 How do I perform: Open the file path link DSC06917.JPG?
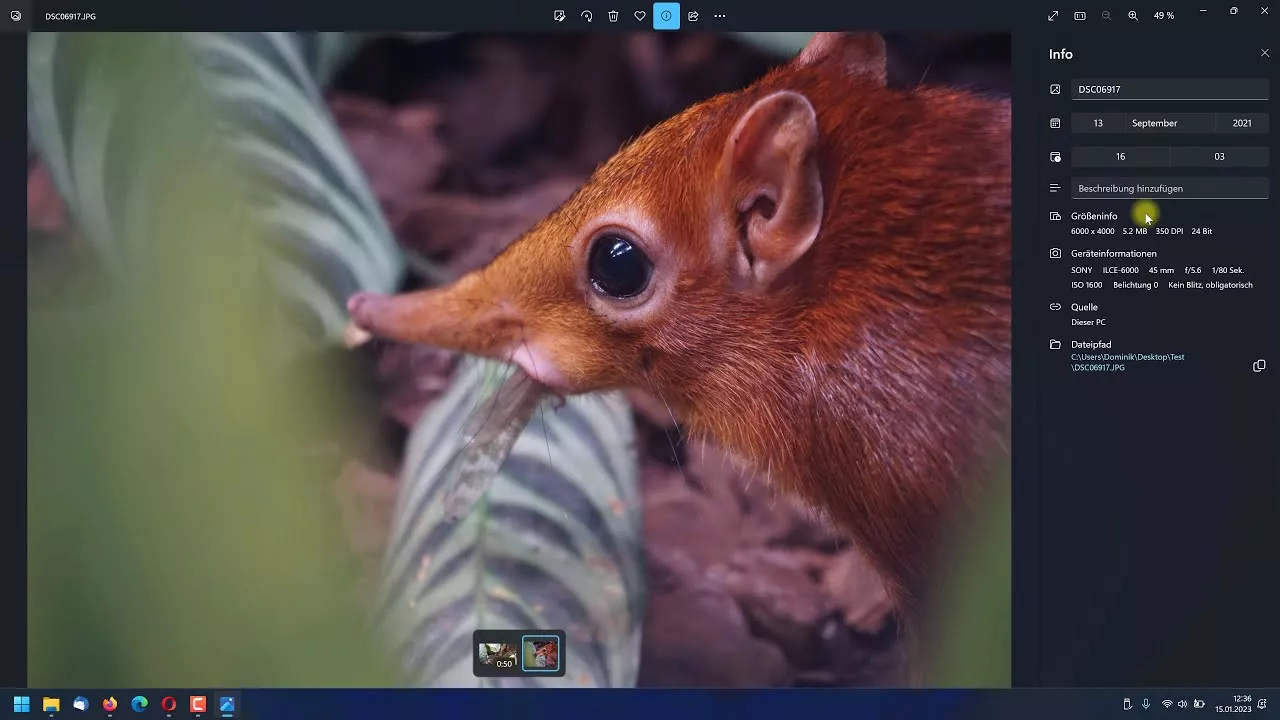click(x=1127, y=362)
